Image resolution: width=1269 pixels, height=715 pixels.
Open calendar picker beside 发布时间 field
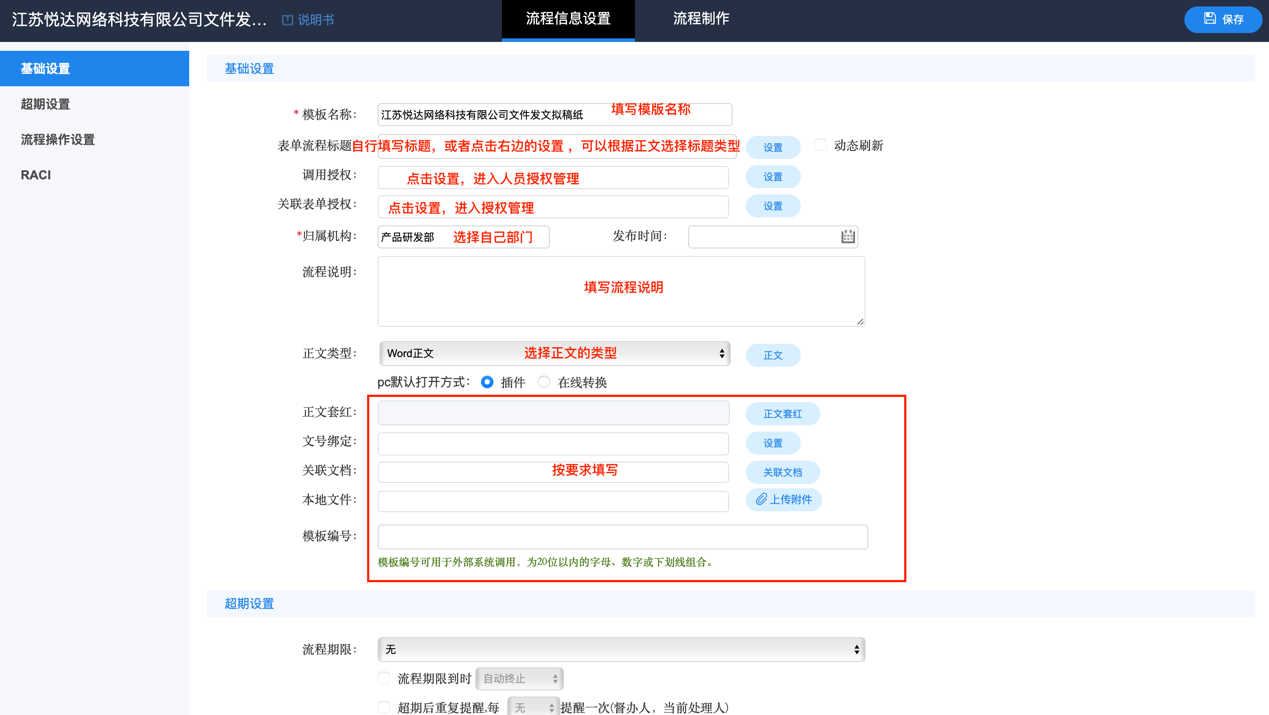point(848,236)
